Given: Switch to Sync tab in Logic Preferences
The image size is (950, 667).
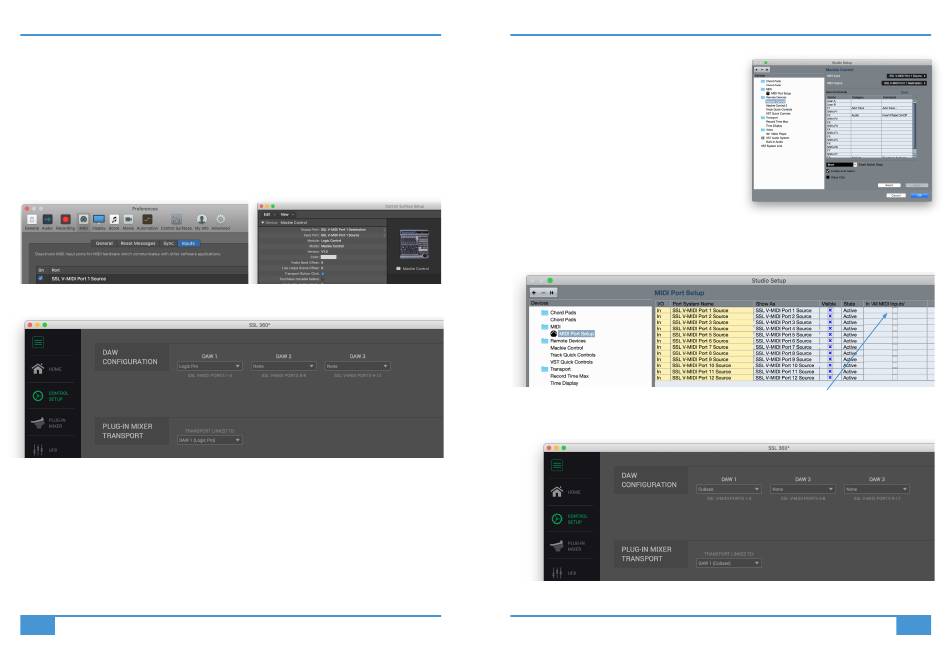Looking at the screenshot, I should (168, 244).
